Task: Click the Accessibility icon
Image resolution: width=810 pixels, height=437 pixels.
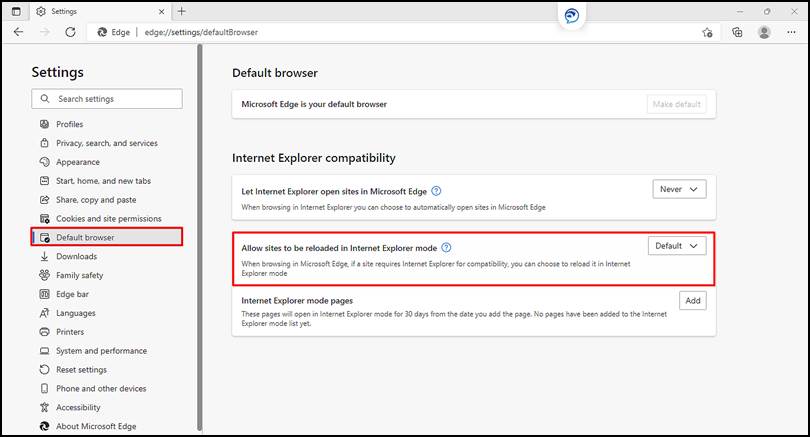Action: coord(44,407)
